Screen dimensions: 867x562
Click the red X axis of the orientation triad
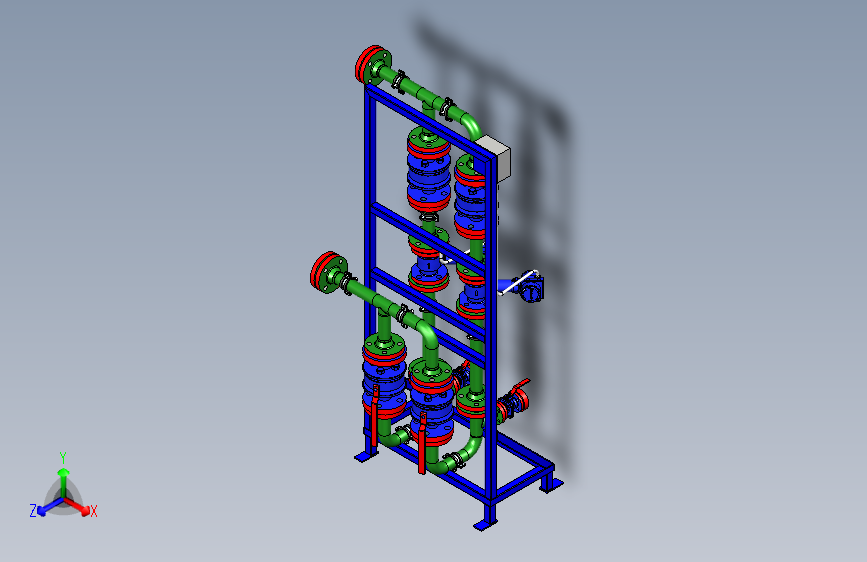pyautogui.click(x=78, y=506)
